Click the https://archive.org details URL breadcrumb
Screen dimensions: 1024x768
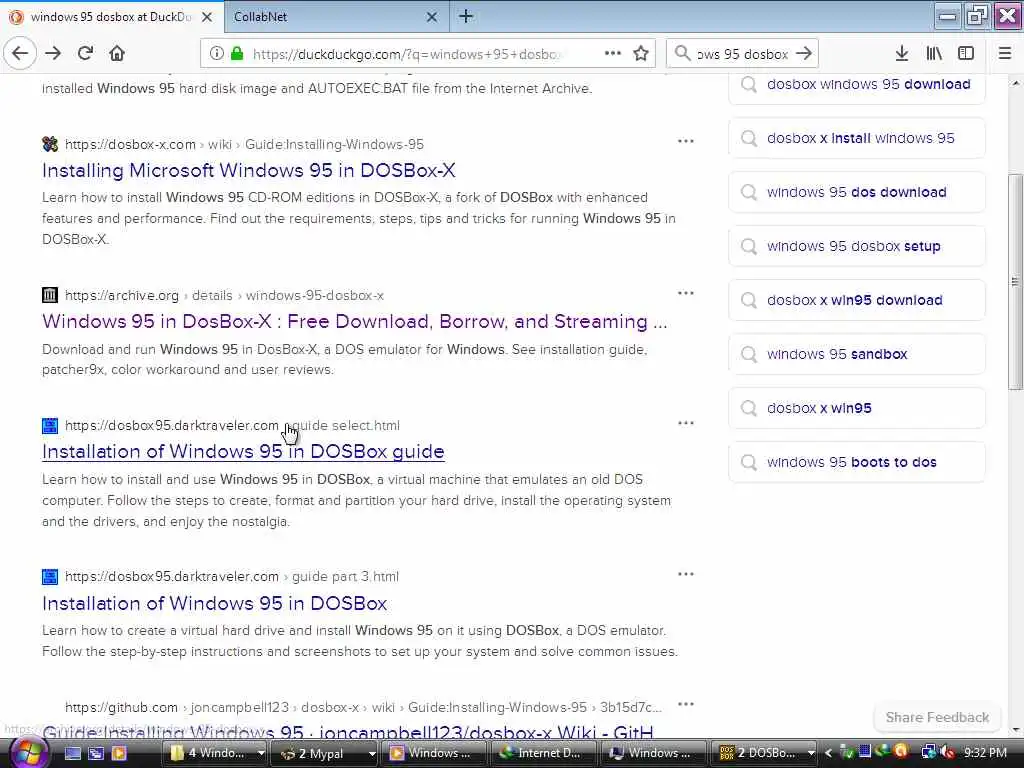coord(224,296)
